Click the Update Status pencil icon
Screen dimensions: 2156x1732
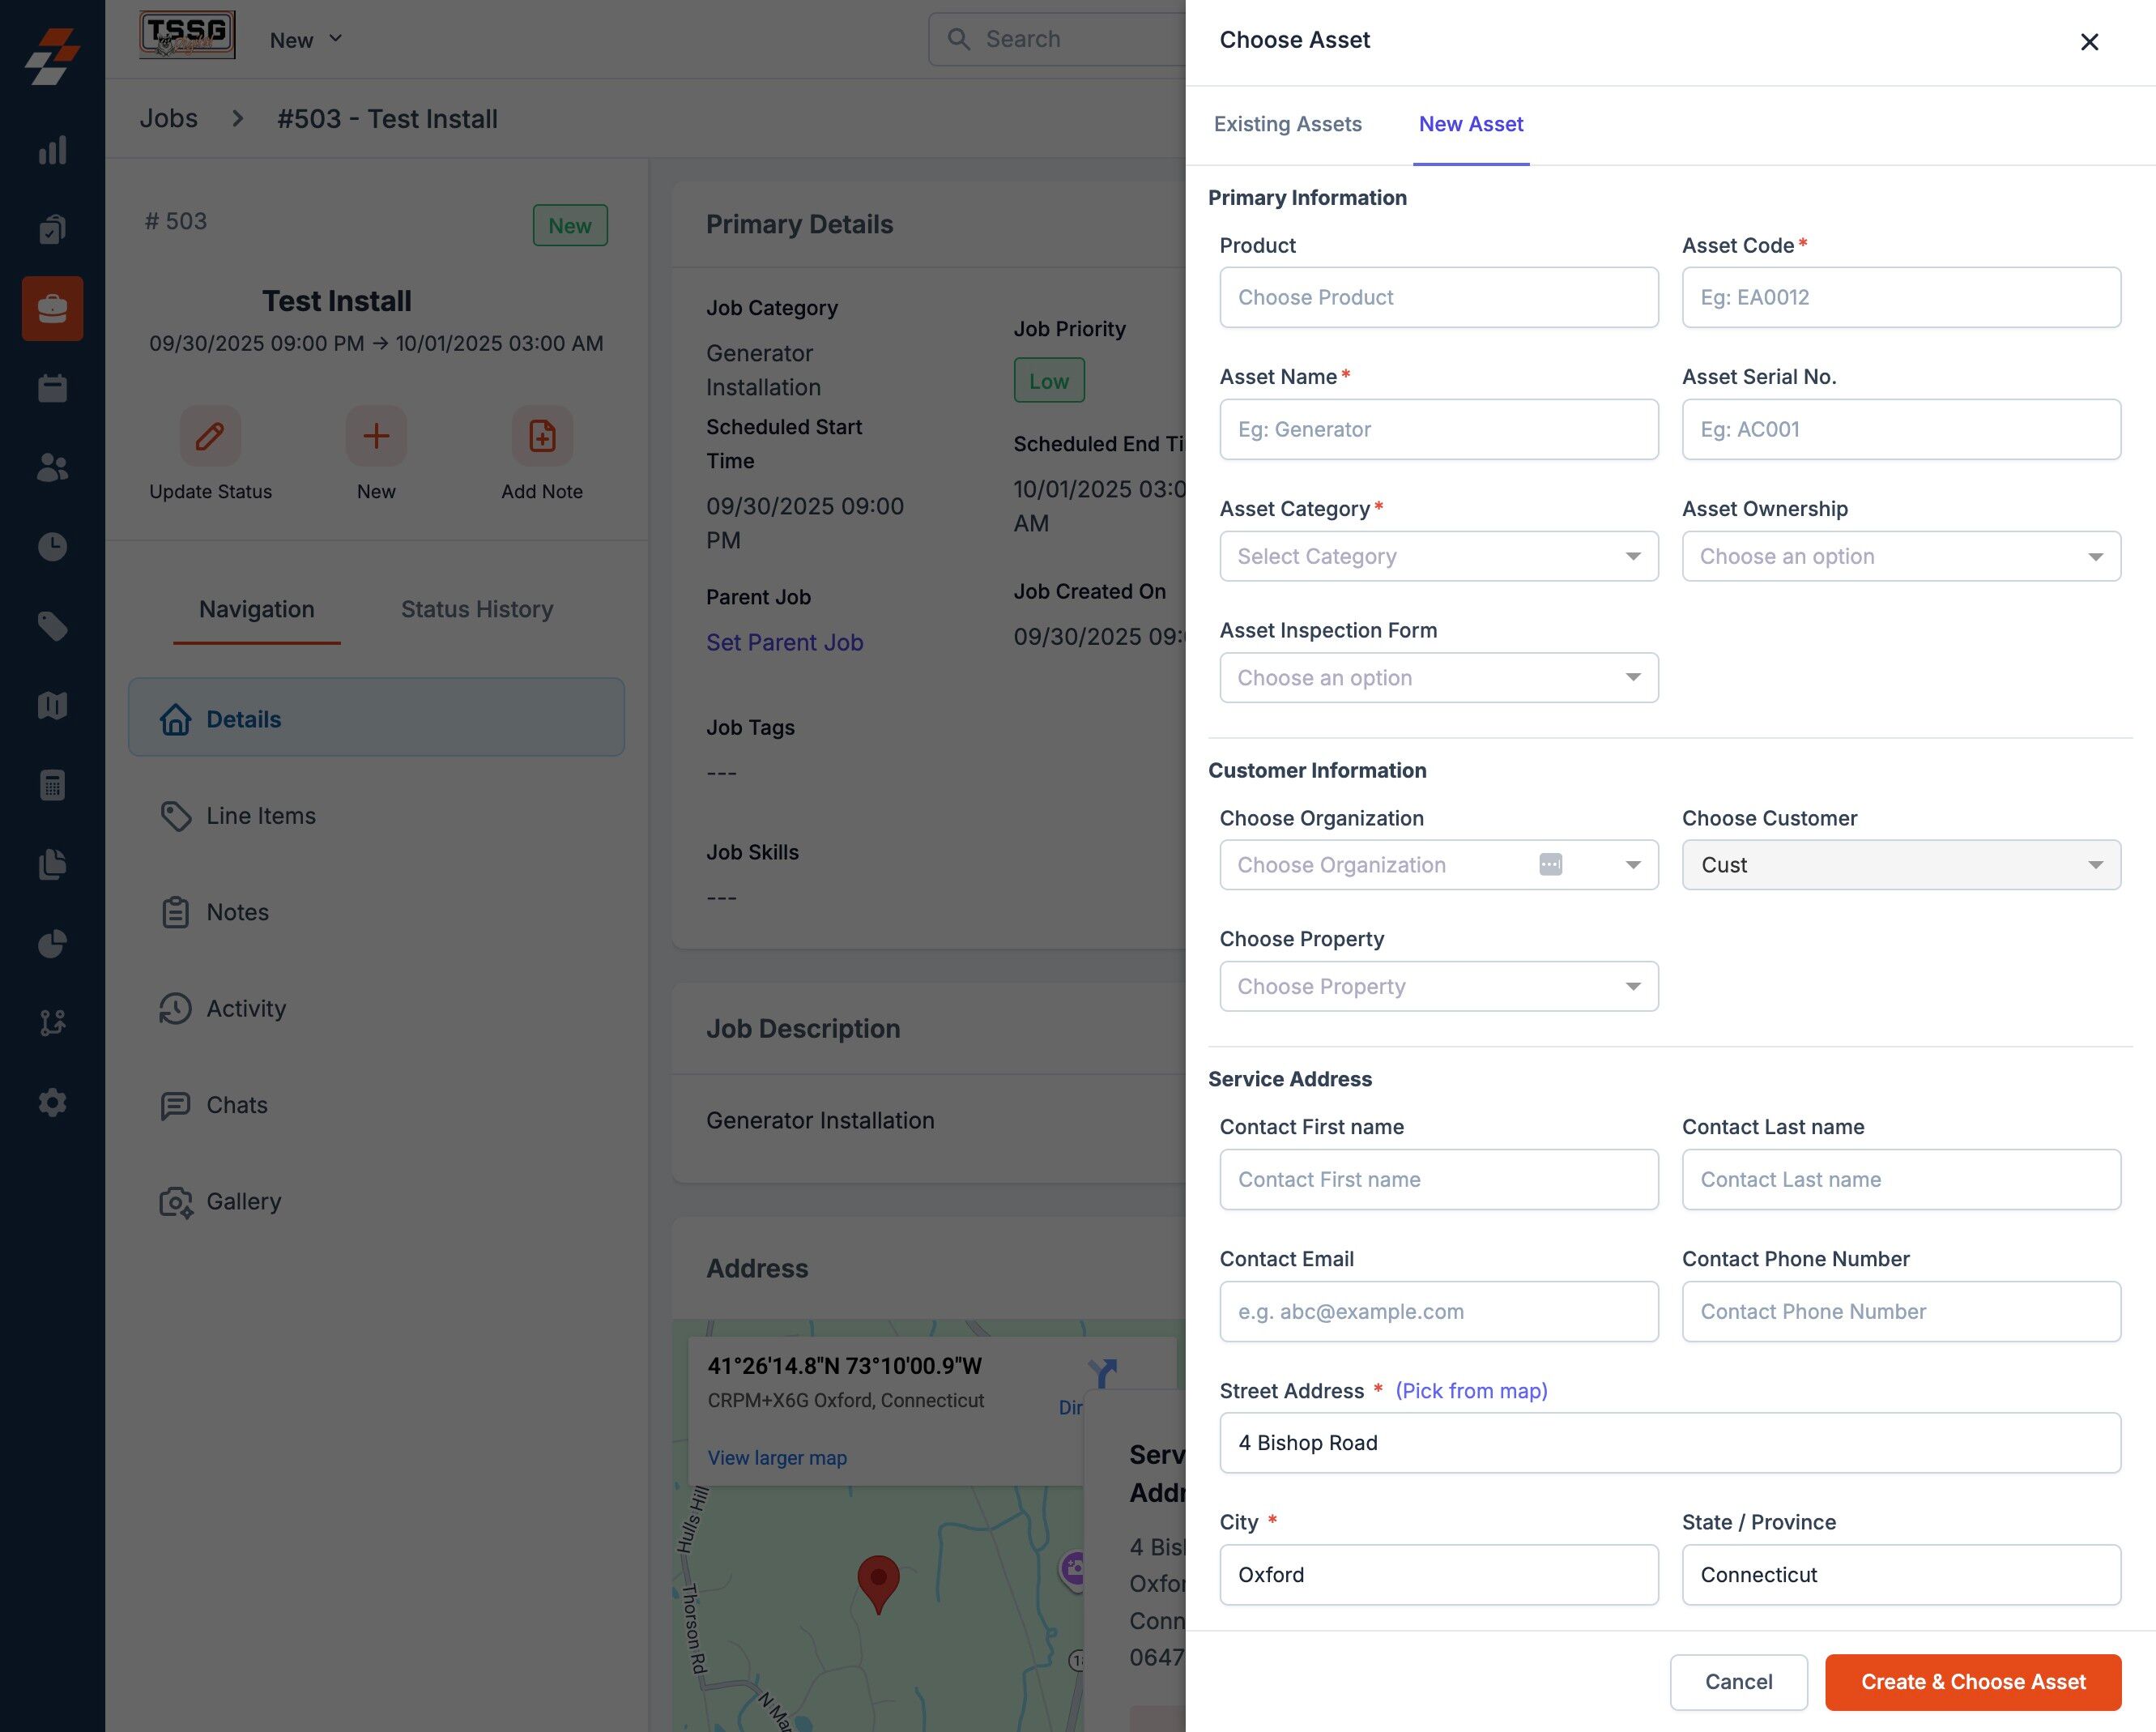pos(210,436)
